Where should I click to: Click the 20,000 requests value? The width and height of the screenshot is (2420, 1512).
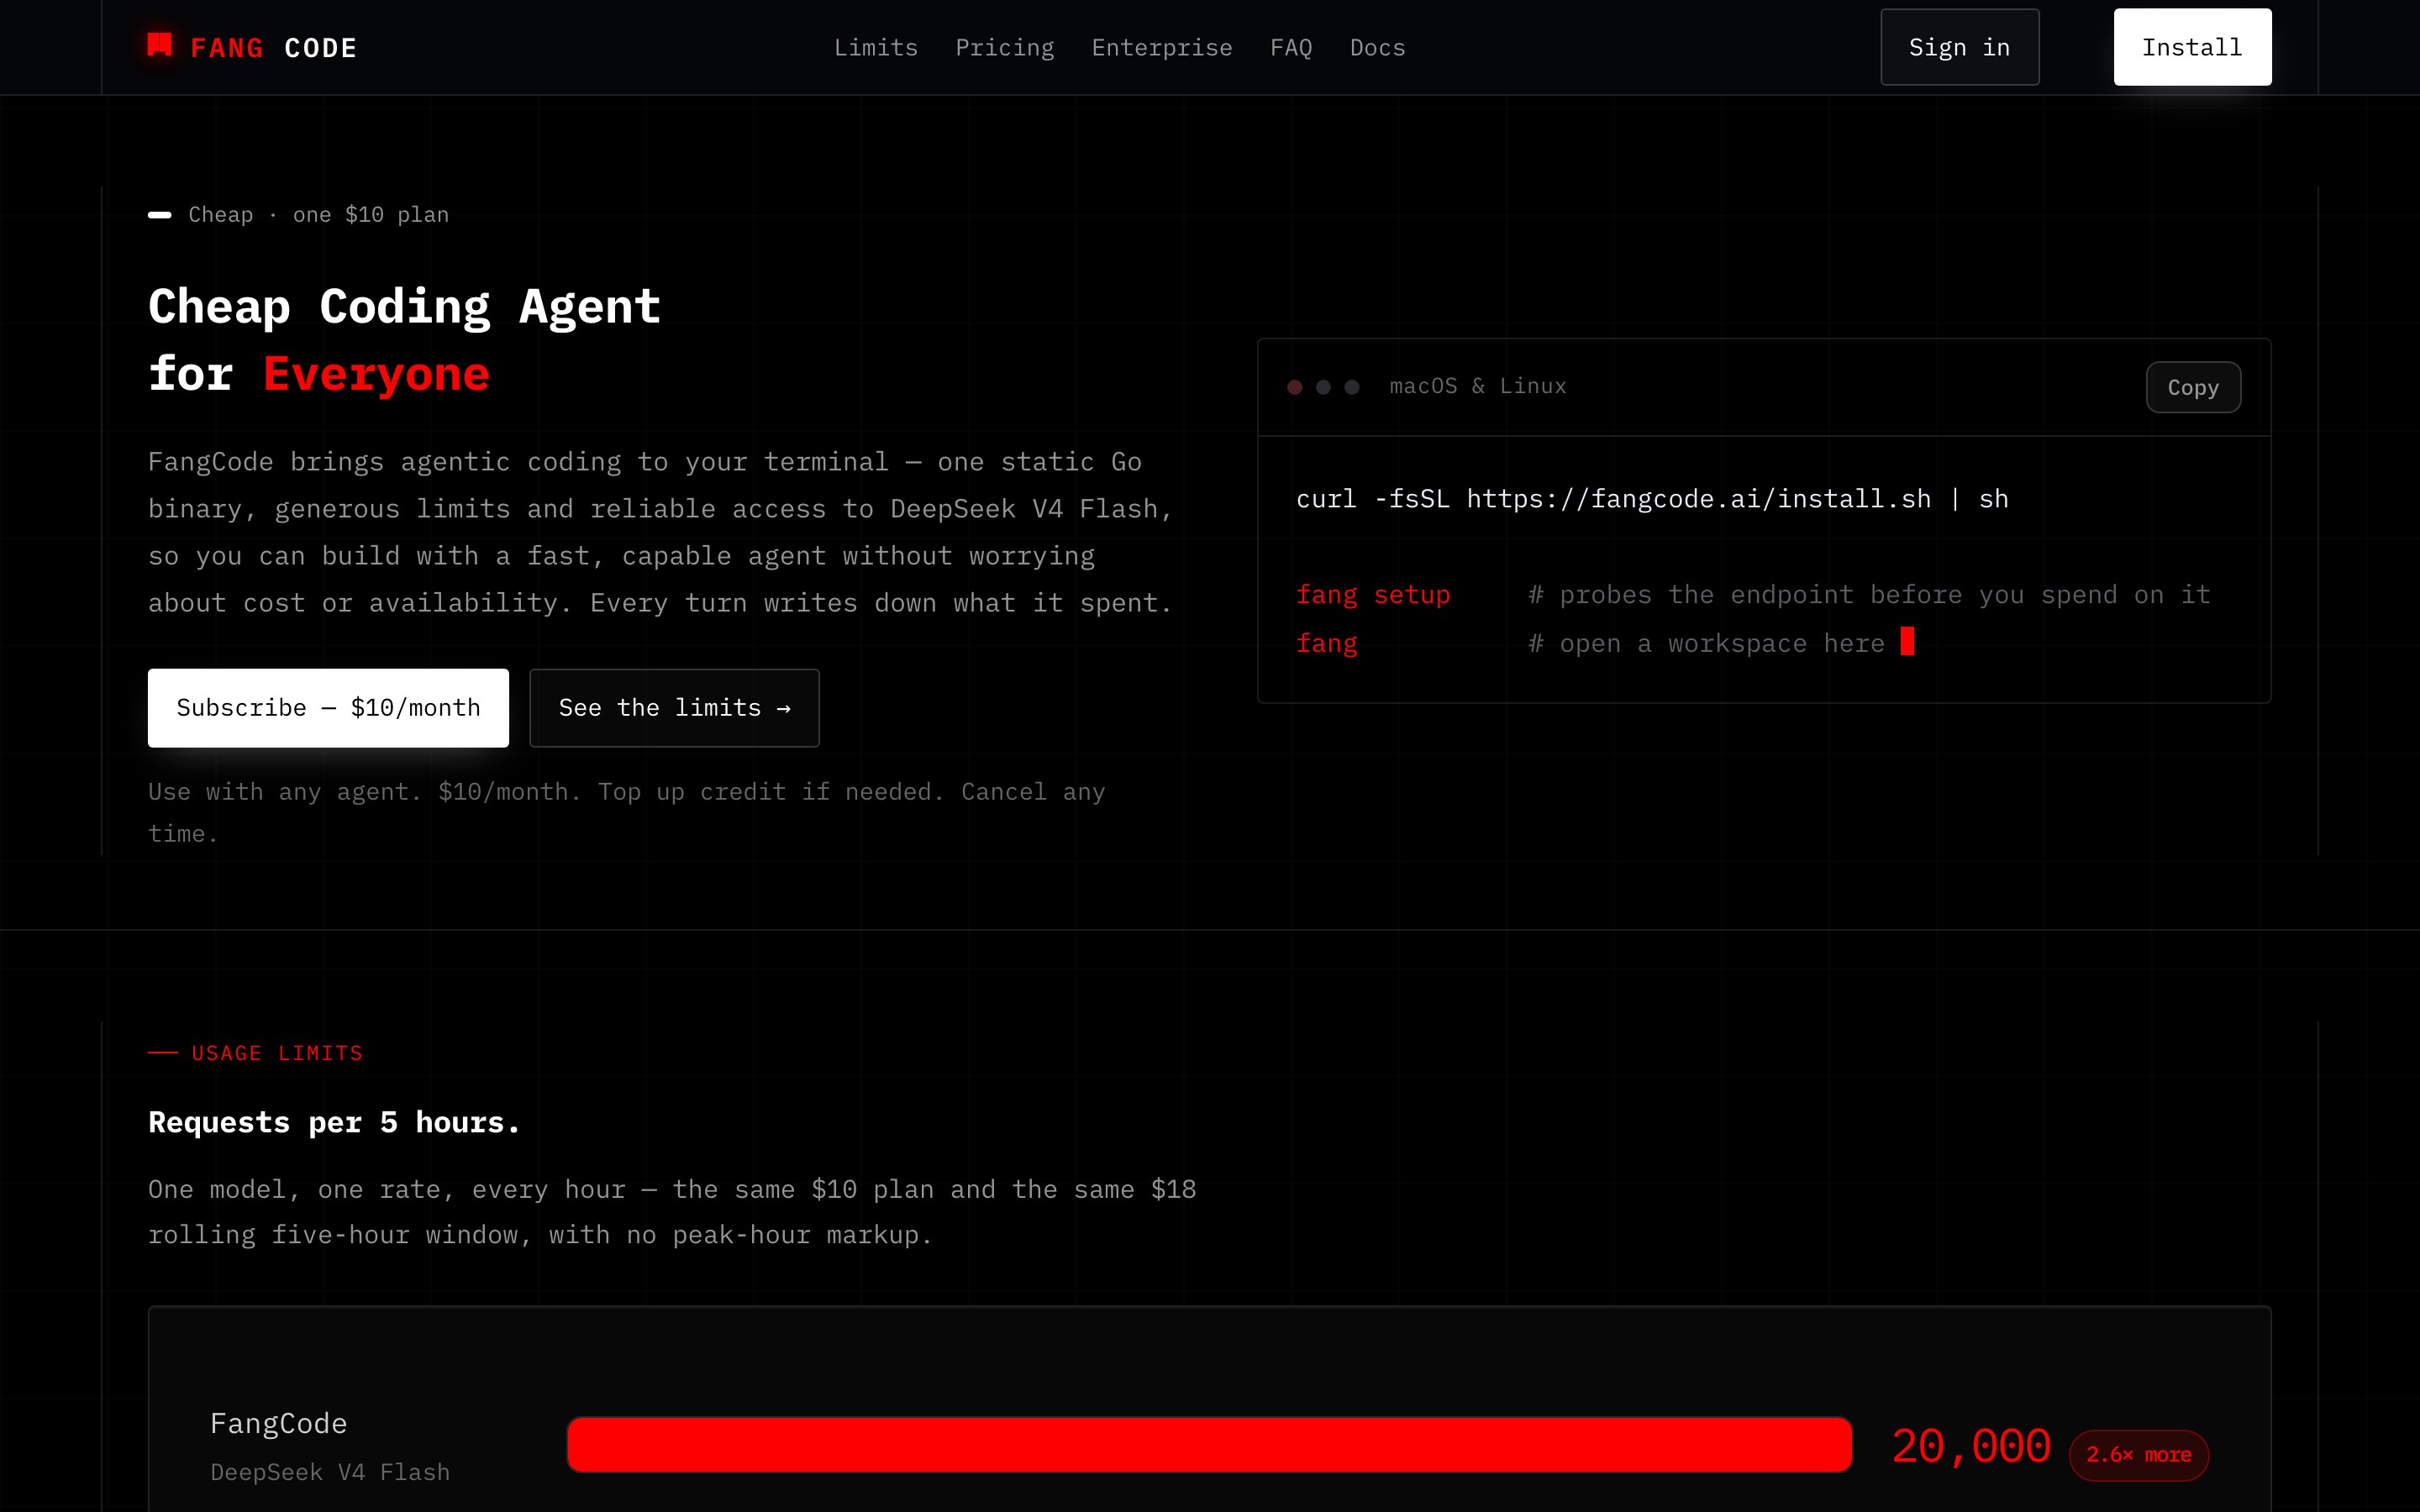point(1971,1447)
